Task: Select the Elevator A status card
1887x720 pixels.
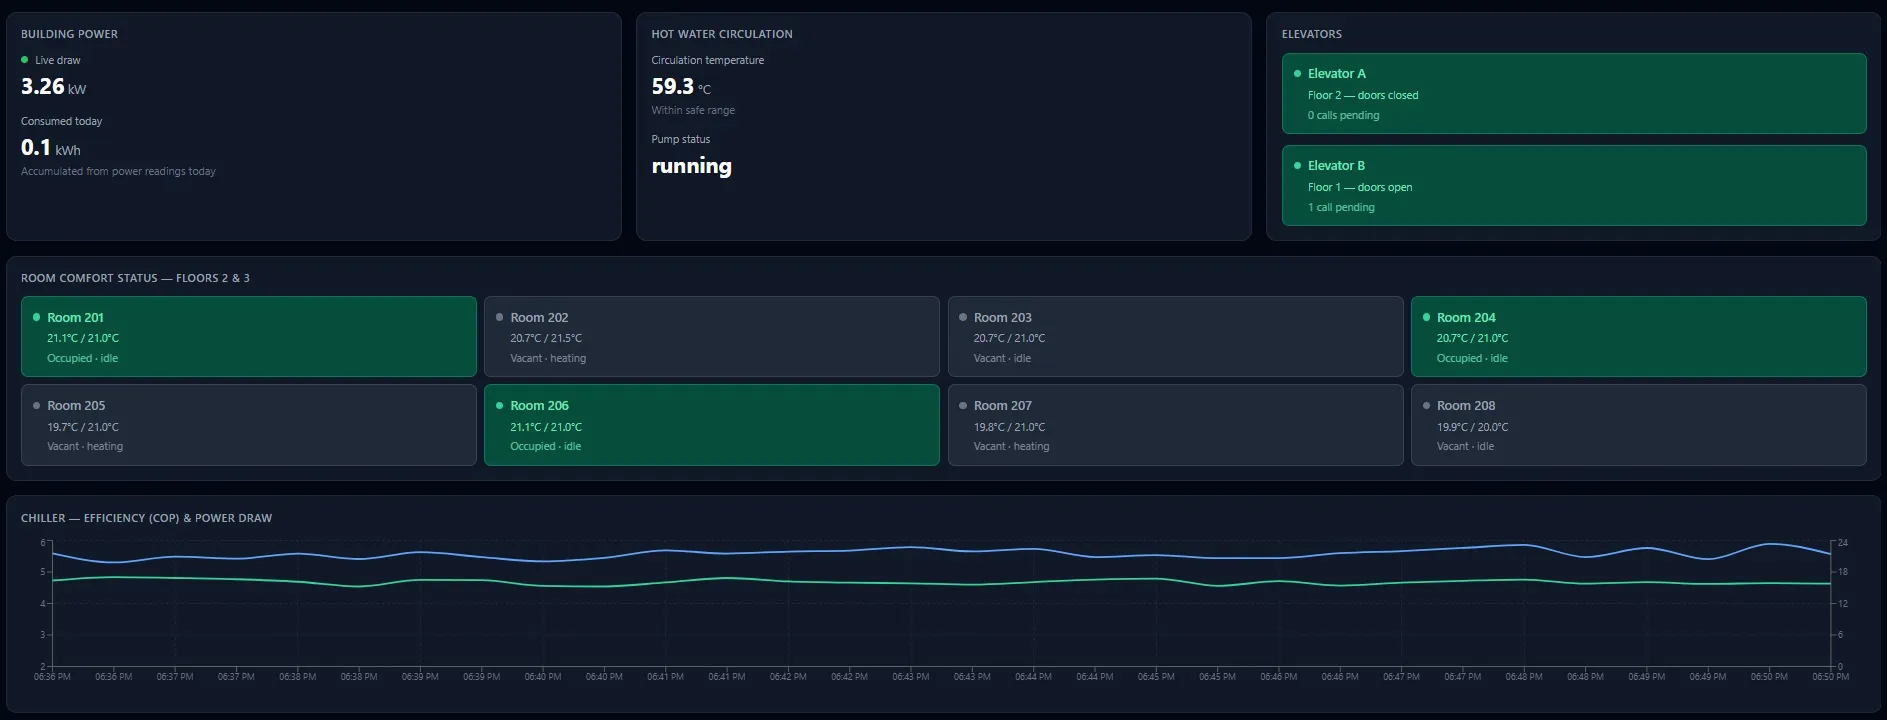Action: [1574, 93]
